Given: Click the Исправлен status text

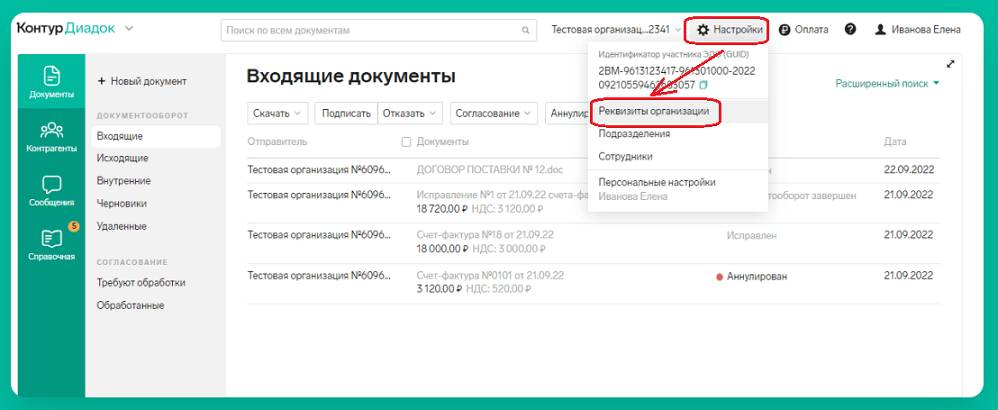Looking at the screenshot, I should click(752, 236).
